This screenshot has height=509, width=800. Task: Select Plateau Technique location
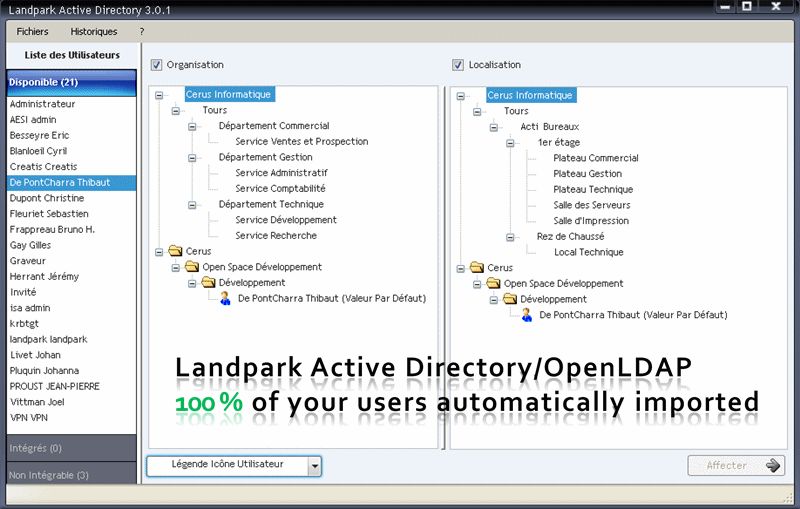pyautogui.click(x=593, y=190)
